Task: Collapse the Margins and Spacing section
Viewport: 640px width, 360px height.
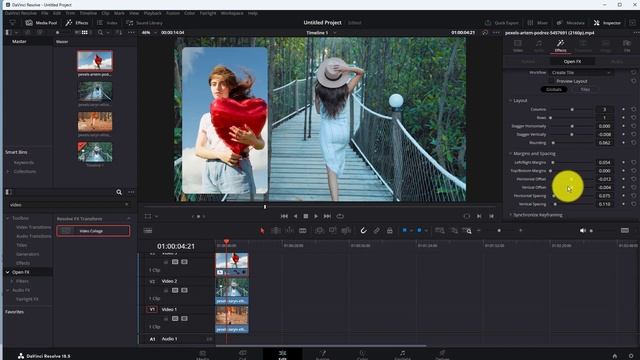Action: click(511, 153)
